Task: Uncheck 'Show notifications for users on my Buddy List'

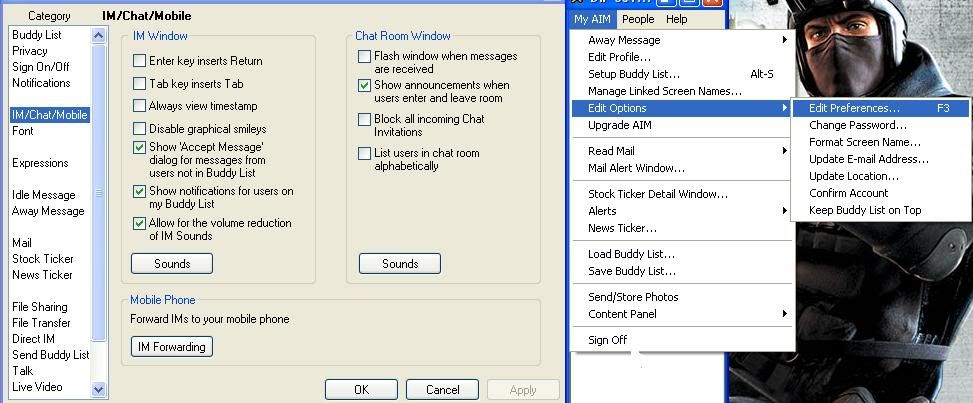Action: (140, 191)
